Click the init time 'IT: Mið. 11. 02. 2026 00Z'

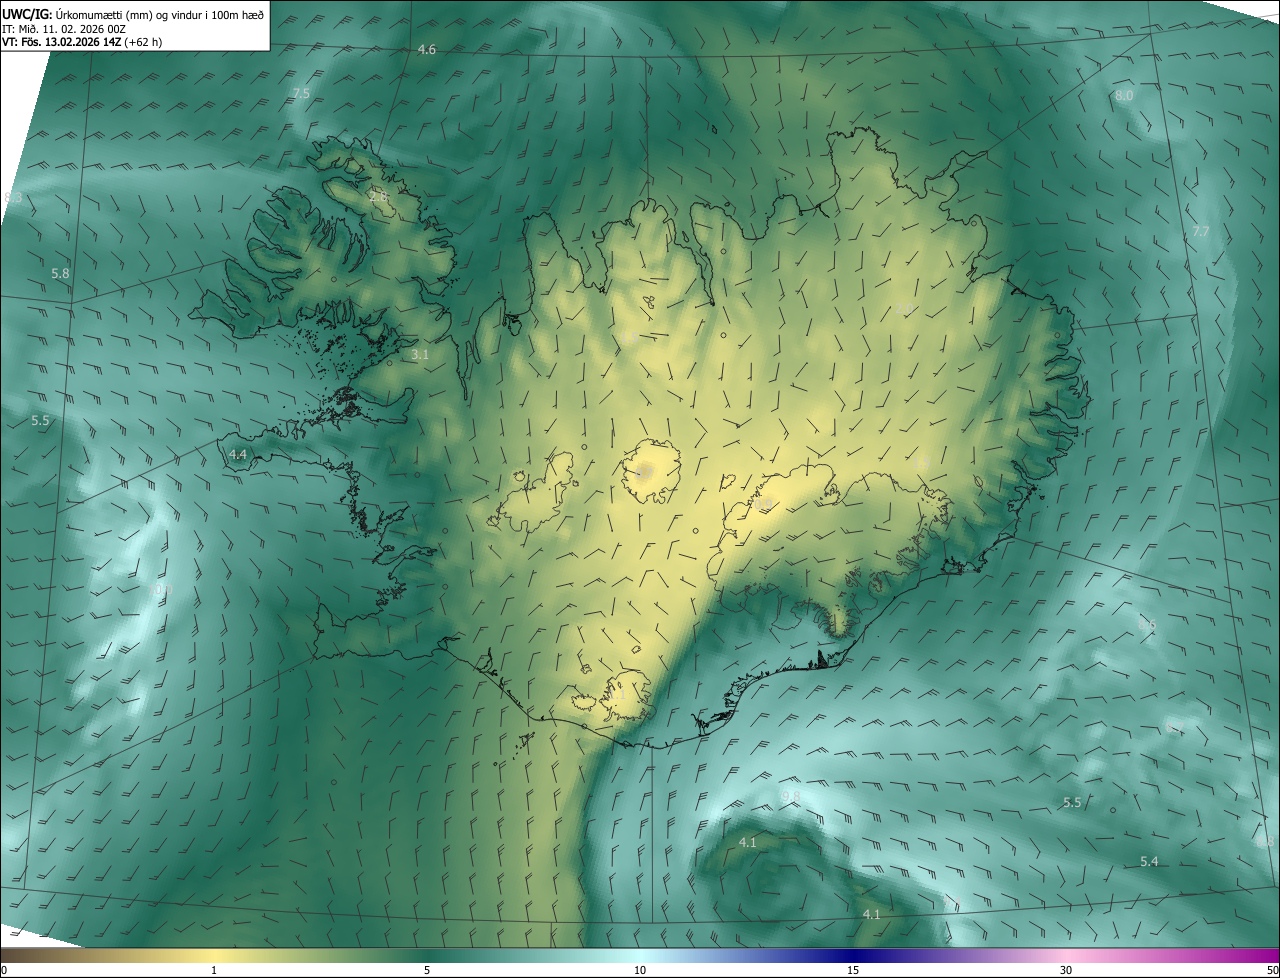tap(64, 28)
